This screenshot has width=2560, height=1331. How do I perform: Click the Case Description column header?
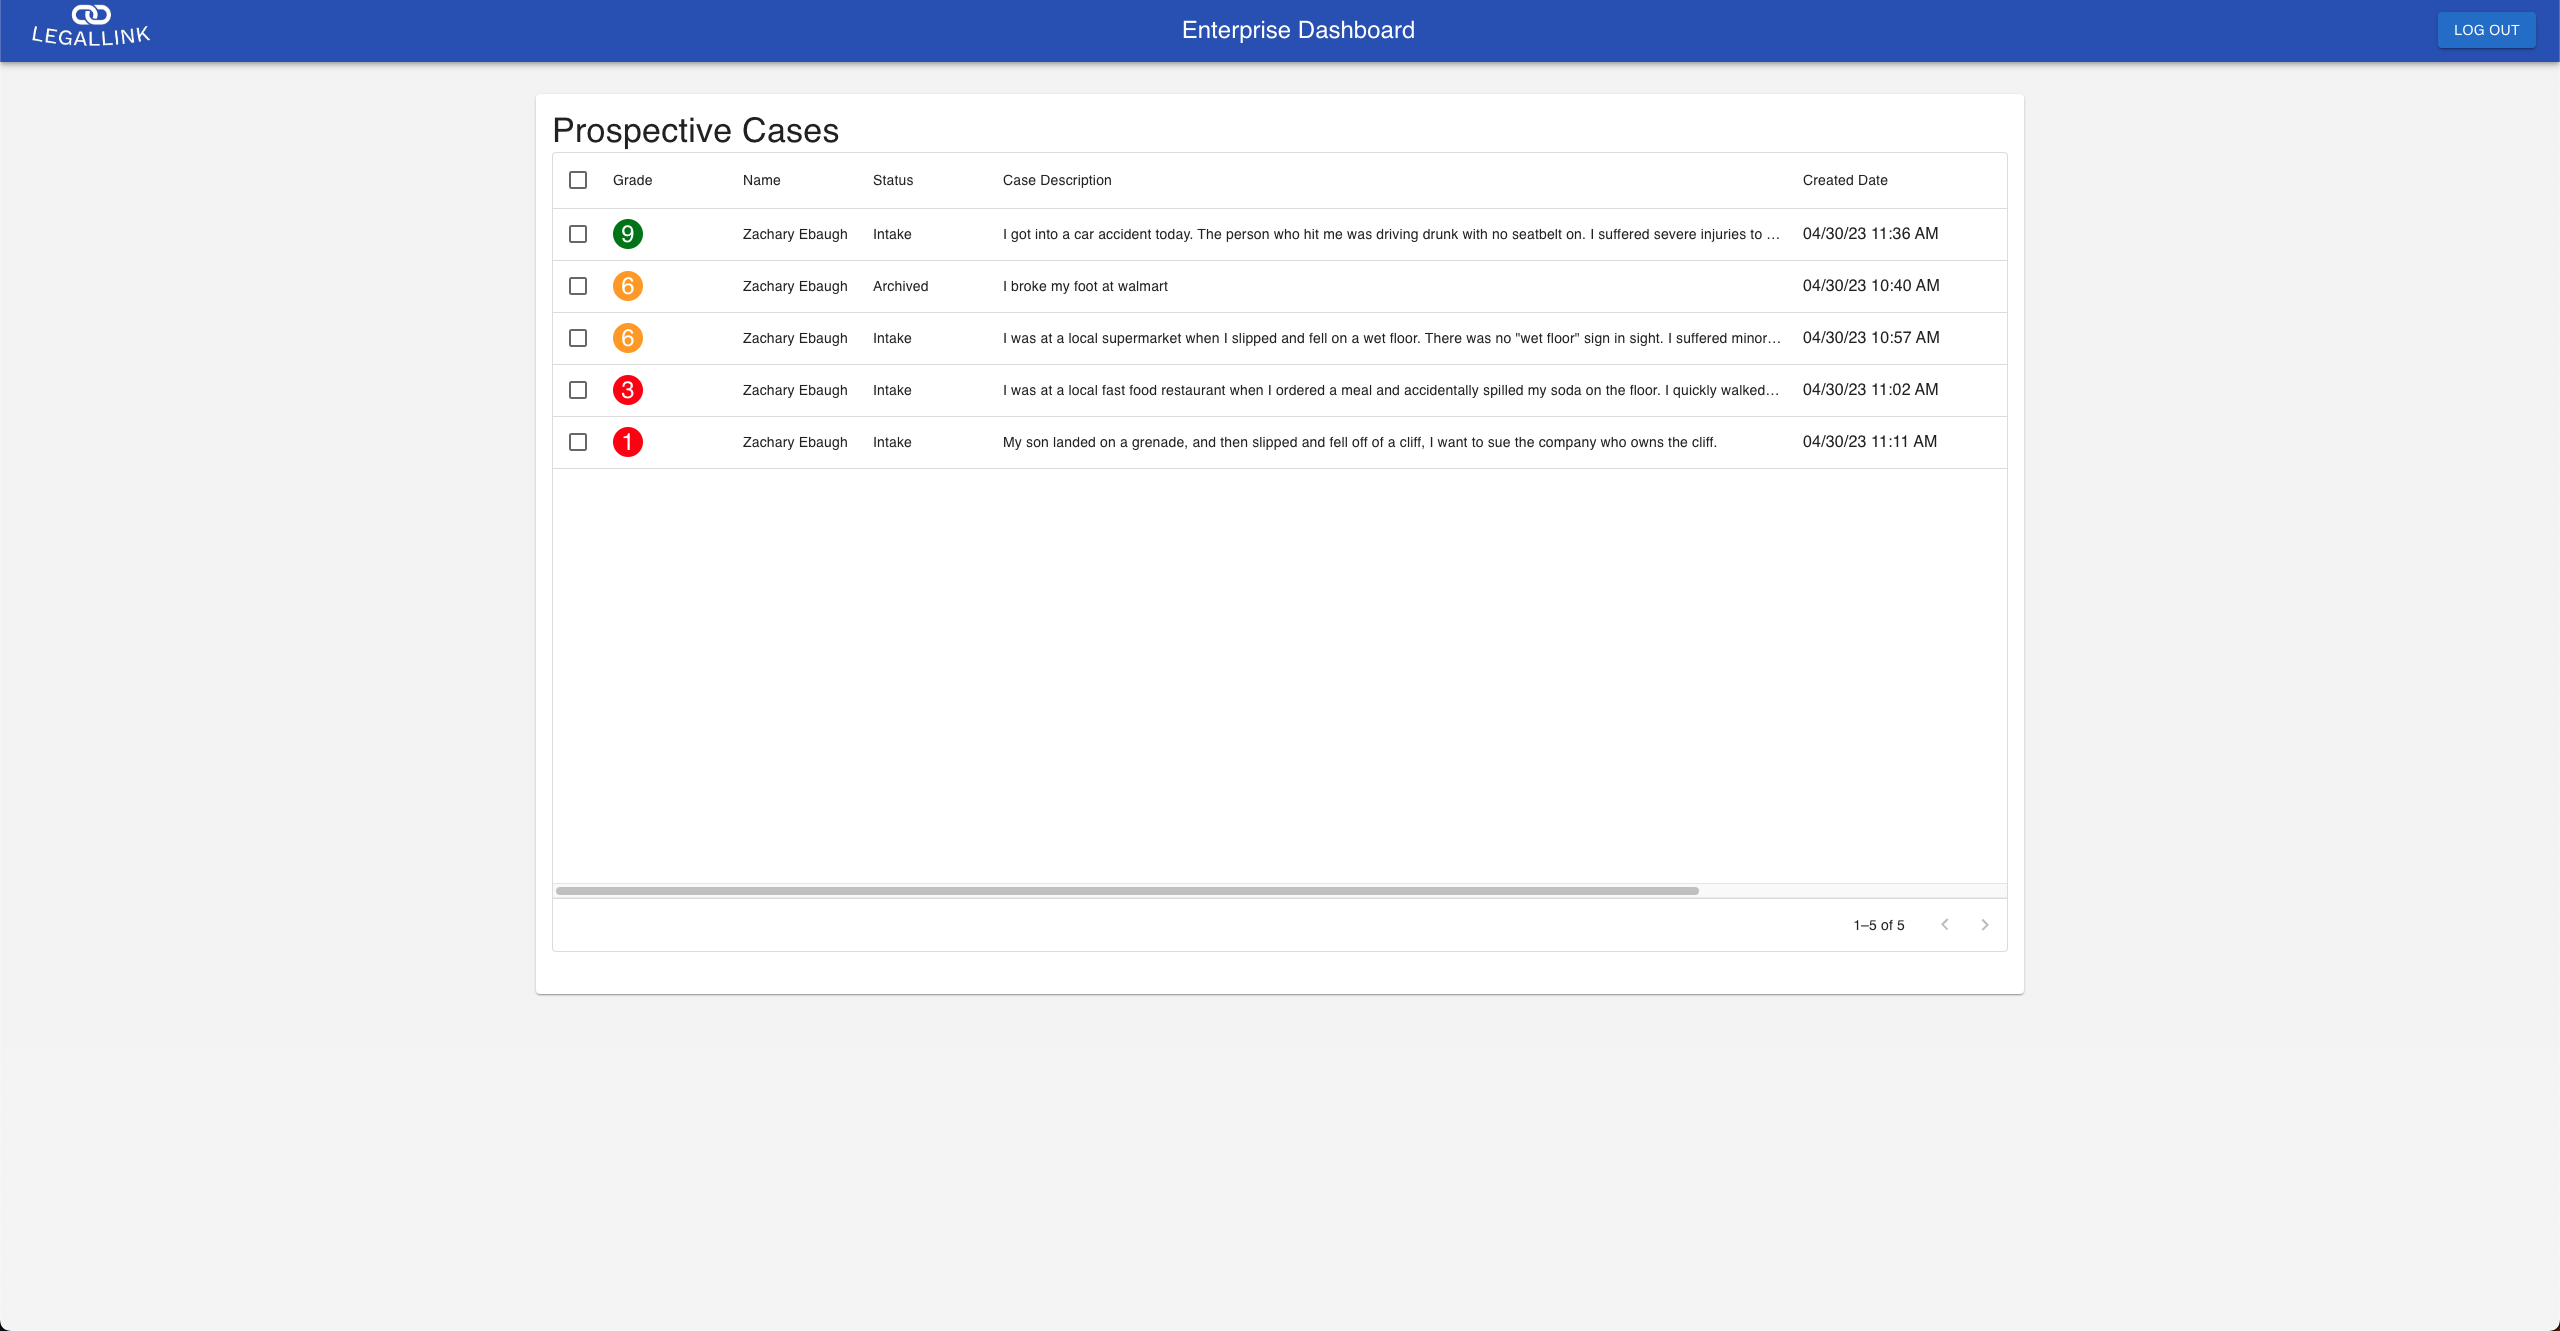tap(1056, 180)
